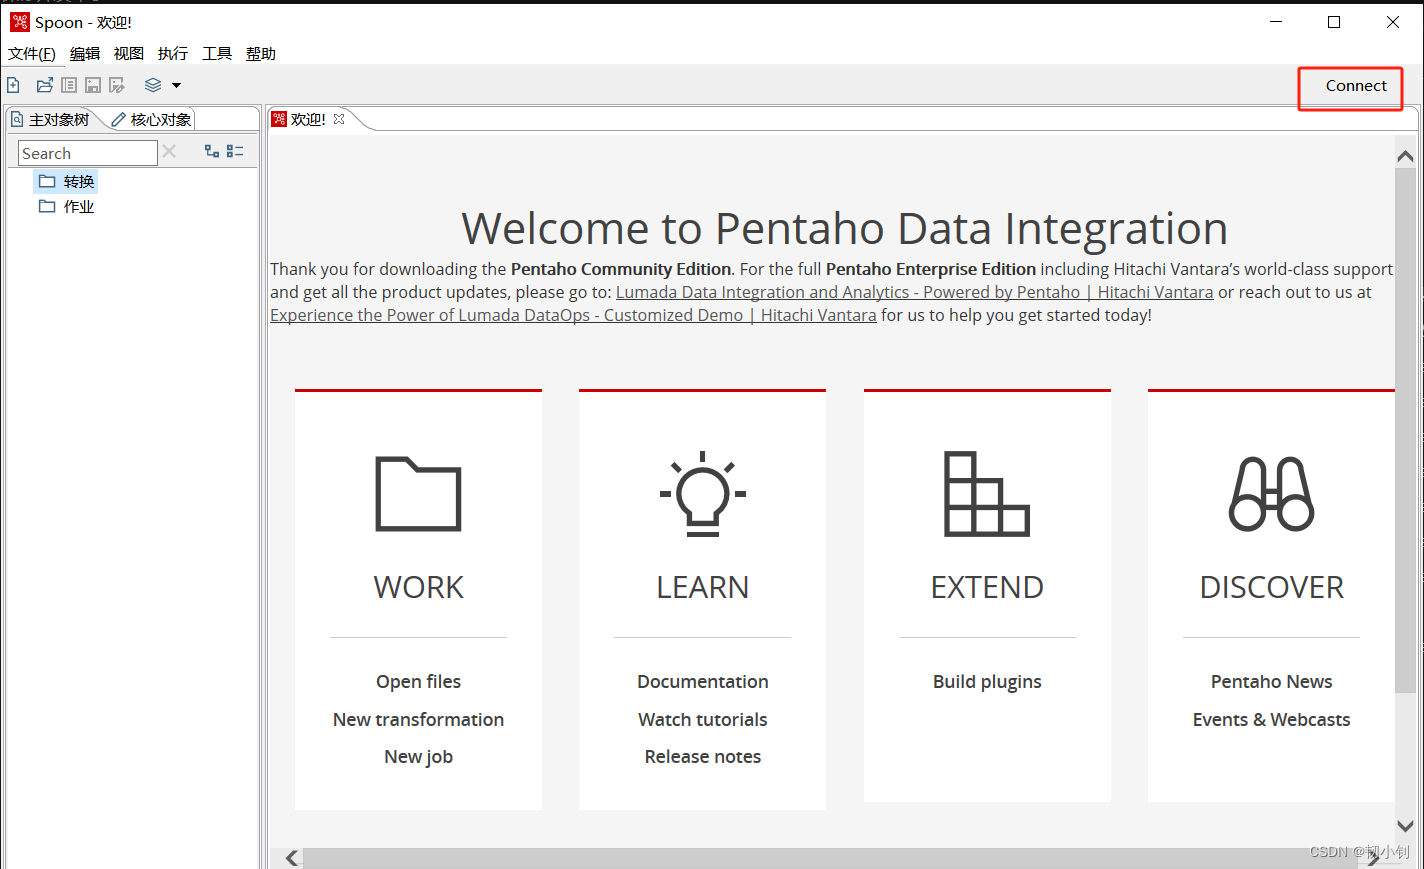Screen dimensions: 1424x869
Task: Select the 欢迎! tab
Action: [x=307, y=119]
